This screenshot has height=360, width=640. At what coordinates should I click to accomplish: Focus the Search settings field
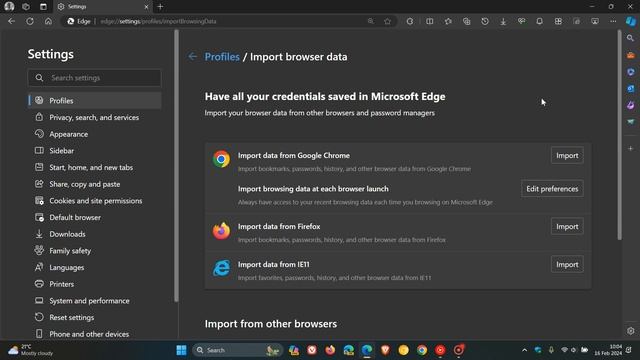pyautogui.click(x=95, y=78)
